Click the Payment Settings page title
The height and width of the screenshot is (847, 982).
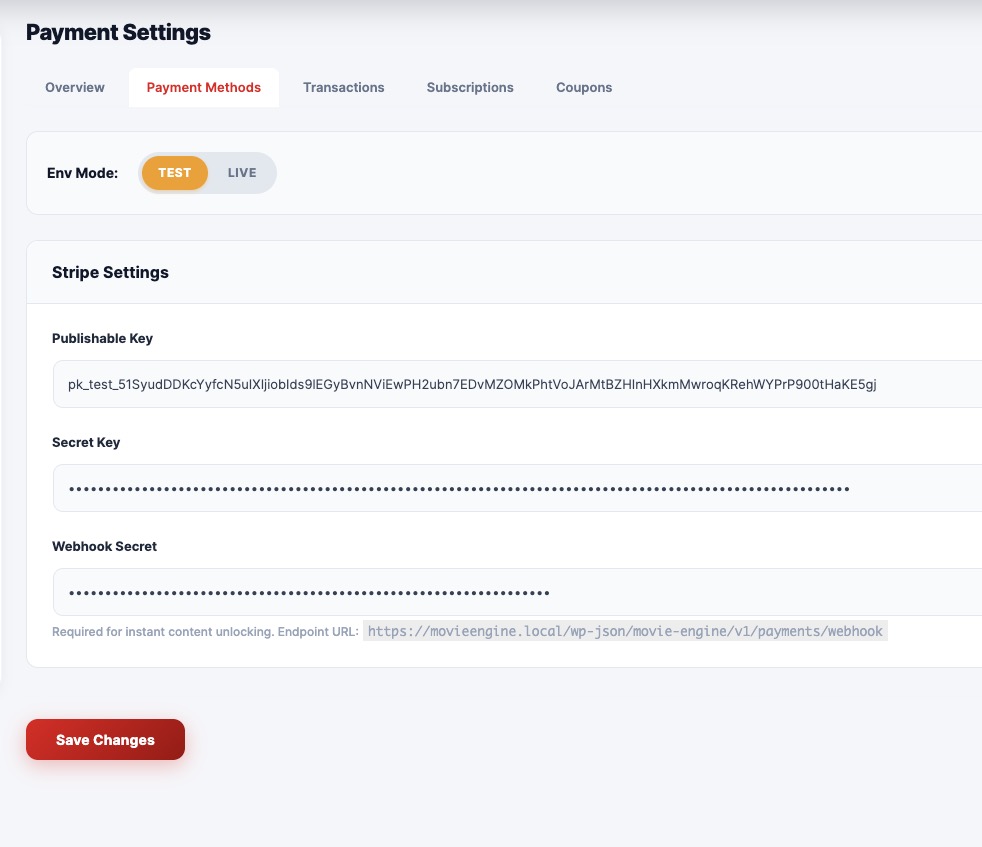(x=118, y=32)
